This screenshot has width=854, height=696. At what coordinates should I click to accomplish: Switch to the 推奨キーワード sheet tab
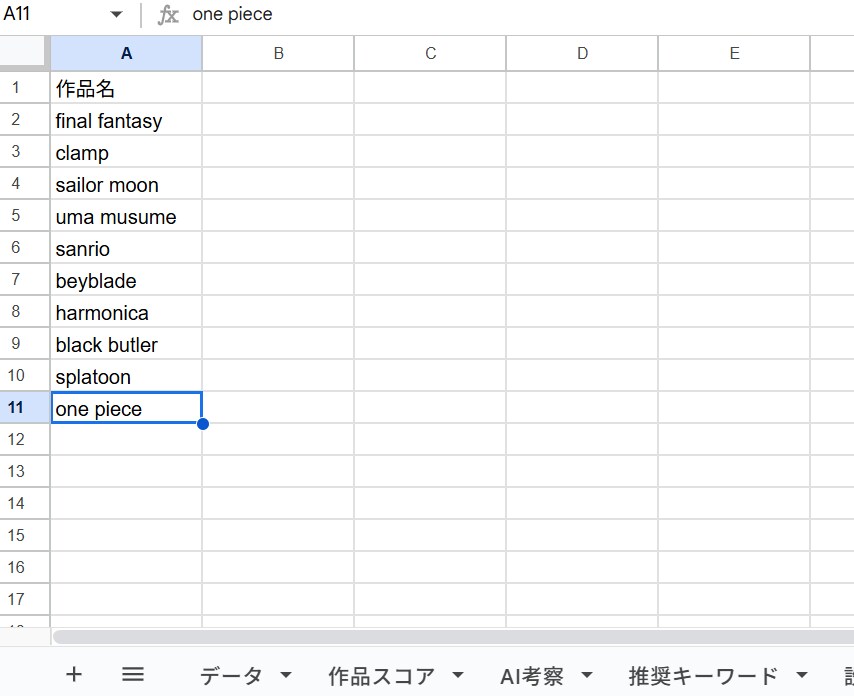[703, 676]
